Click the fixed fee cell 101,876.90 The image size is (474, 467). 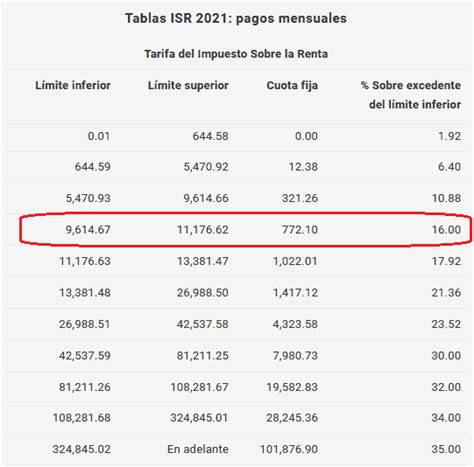289,449
